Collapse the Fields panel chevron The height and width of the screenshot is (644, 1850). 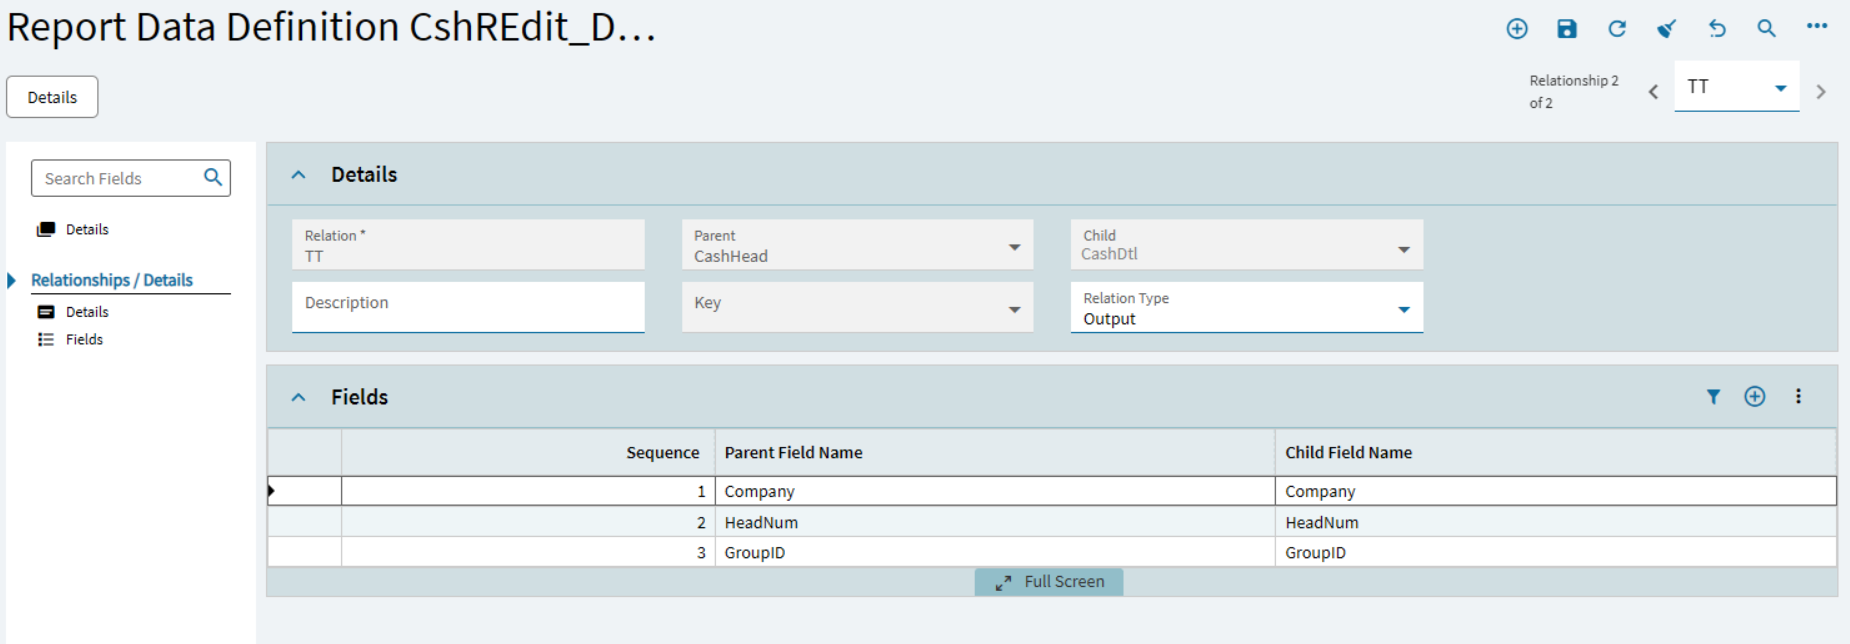298,397
